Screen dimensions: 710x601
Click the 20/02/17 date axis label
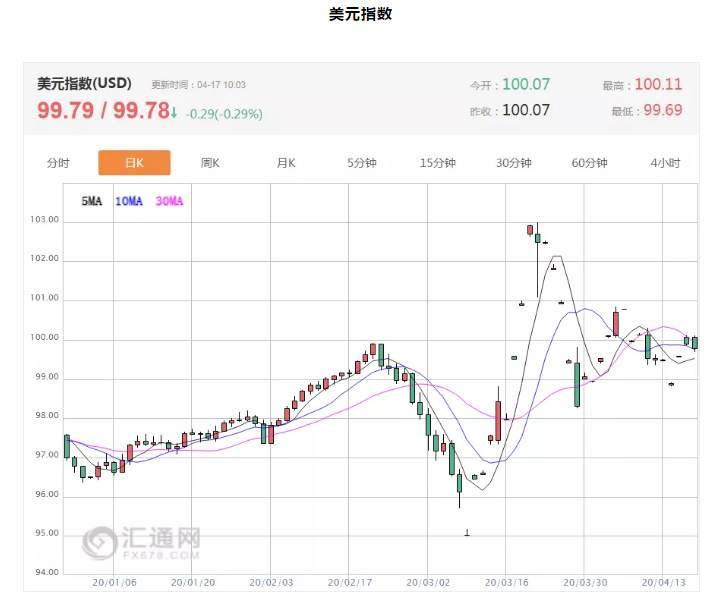(x=350, y=582)
